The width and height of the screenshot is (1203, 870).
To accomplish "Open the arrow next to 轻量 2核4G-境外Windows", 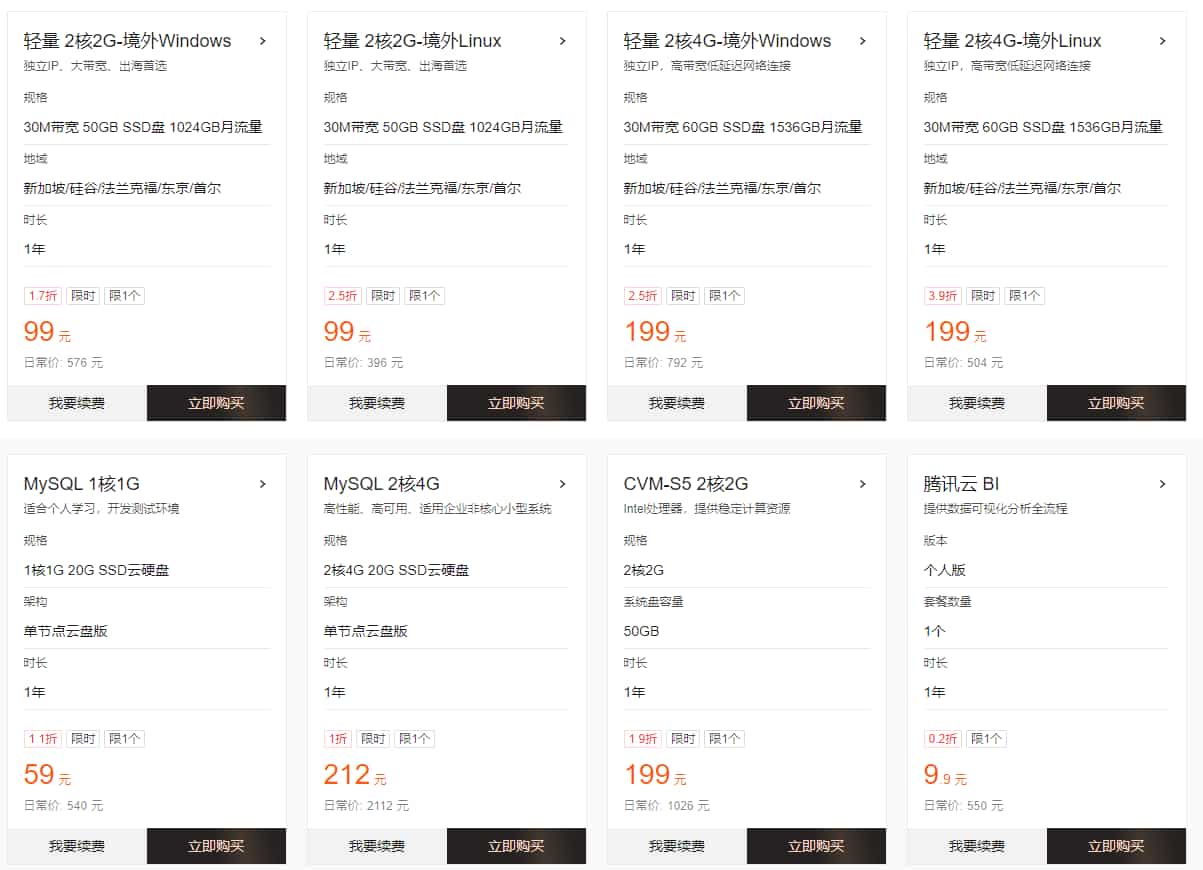I will [x=863, y=41].
